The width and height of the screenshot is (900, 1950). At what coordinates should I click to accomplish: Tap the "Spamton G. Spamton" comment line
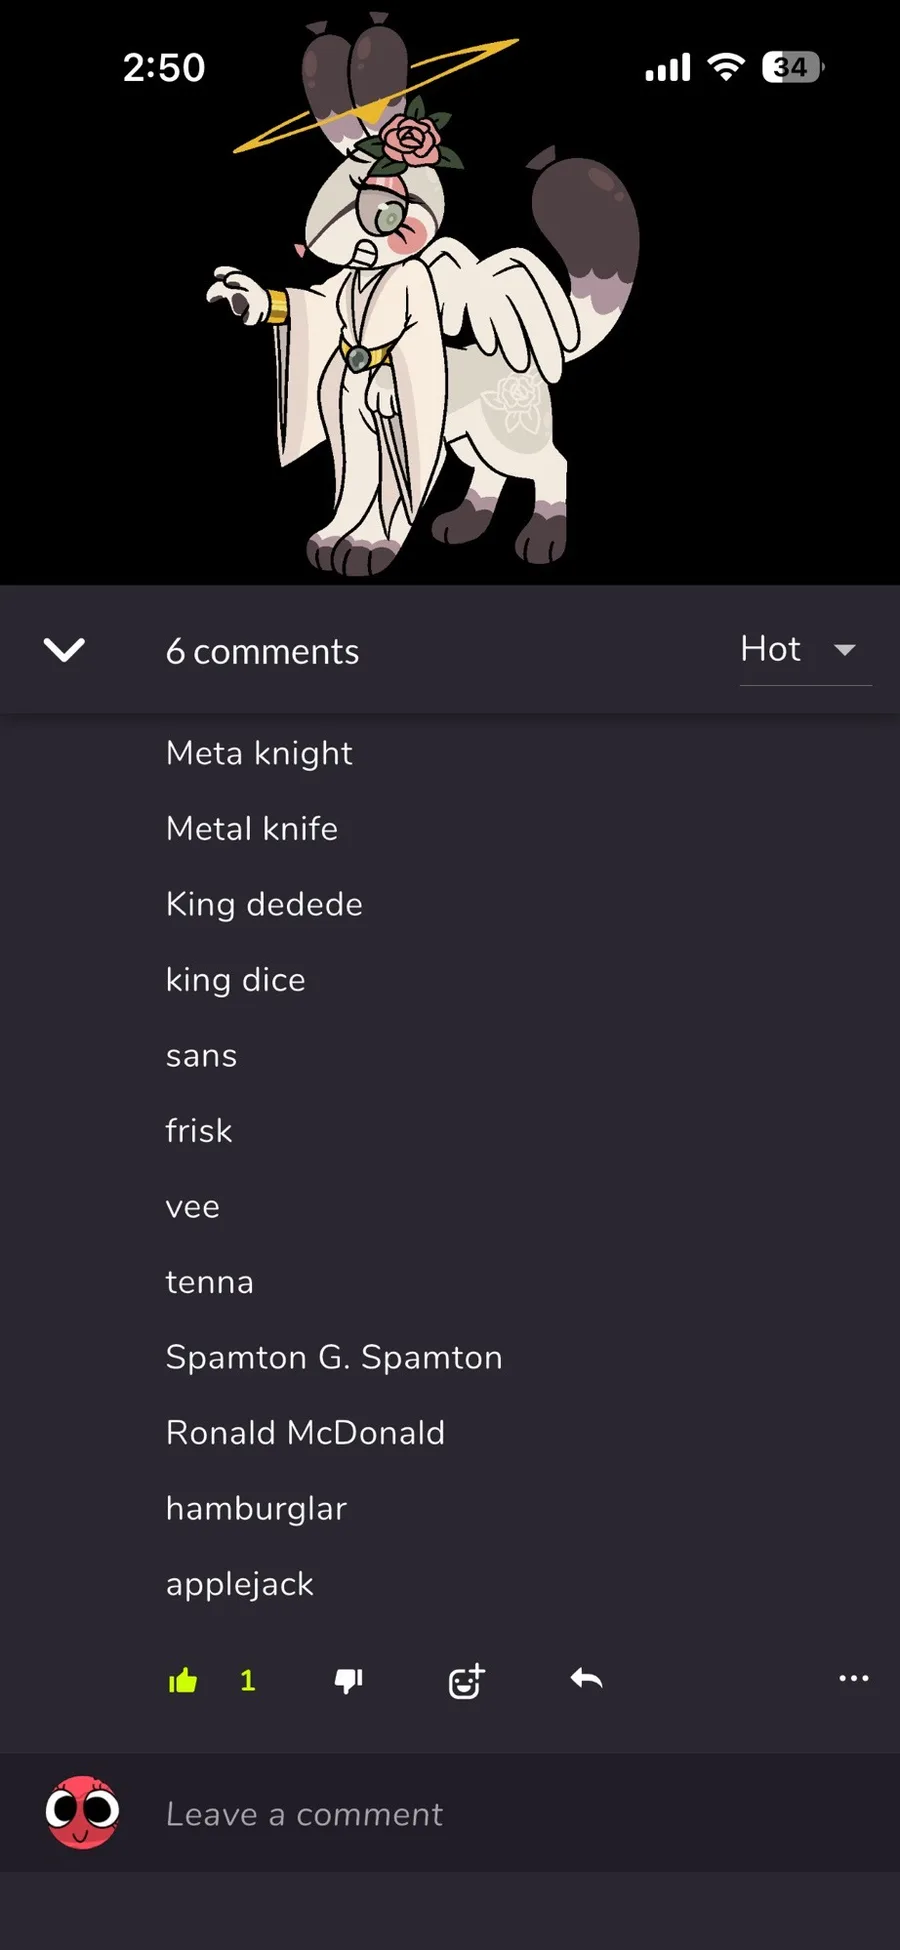pos(334,1358)
